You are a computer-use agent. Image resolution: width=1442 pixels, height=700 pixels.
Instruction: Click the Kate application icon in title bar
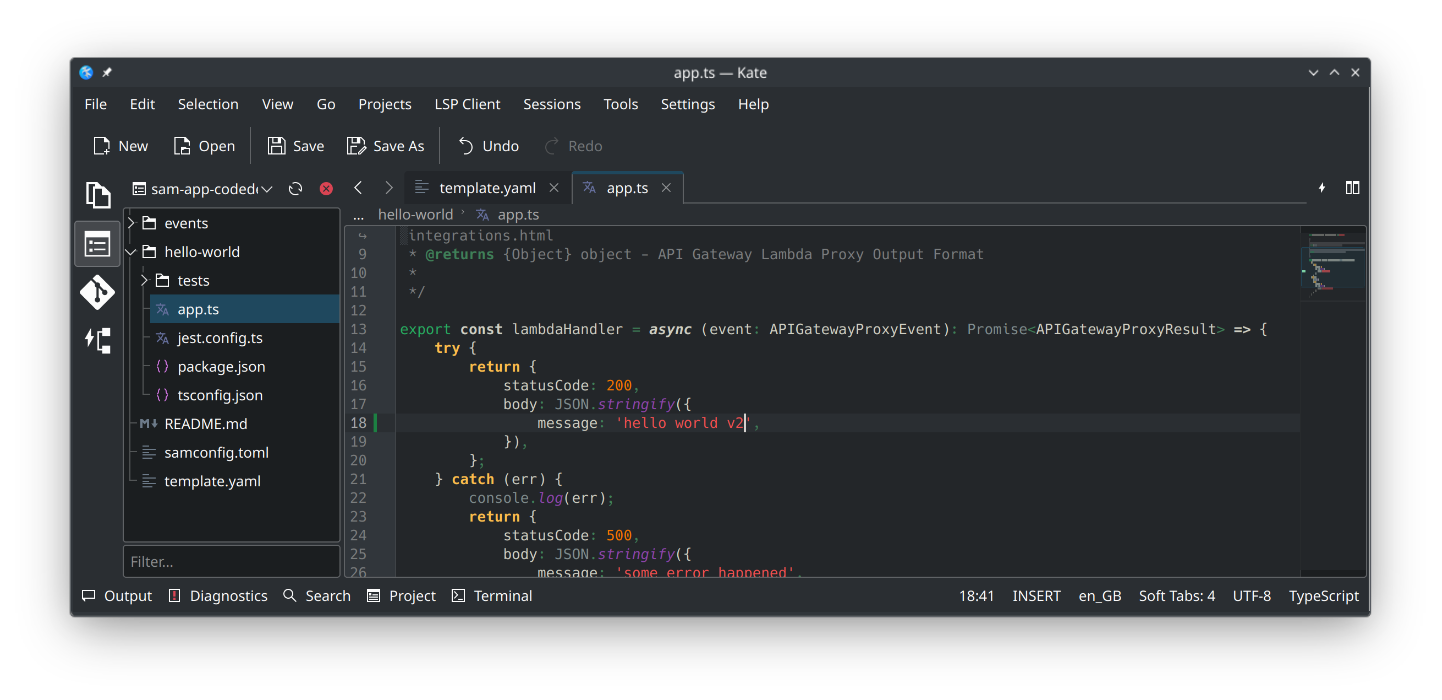pyautogui.click(x=86, y=72)
